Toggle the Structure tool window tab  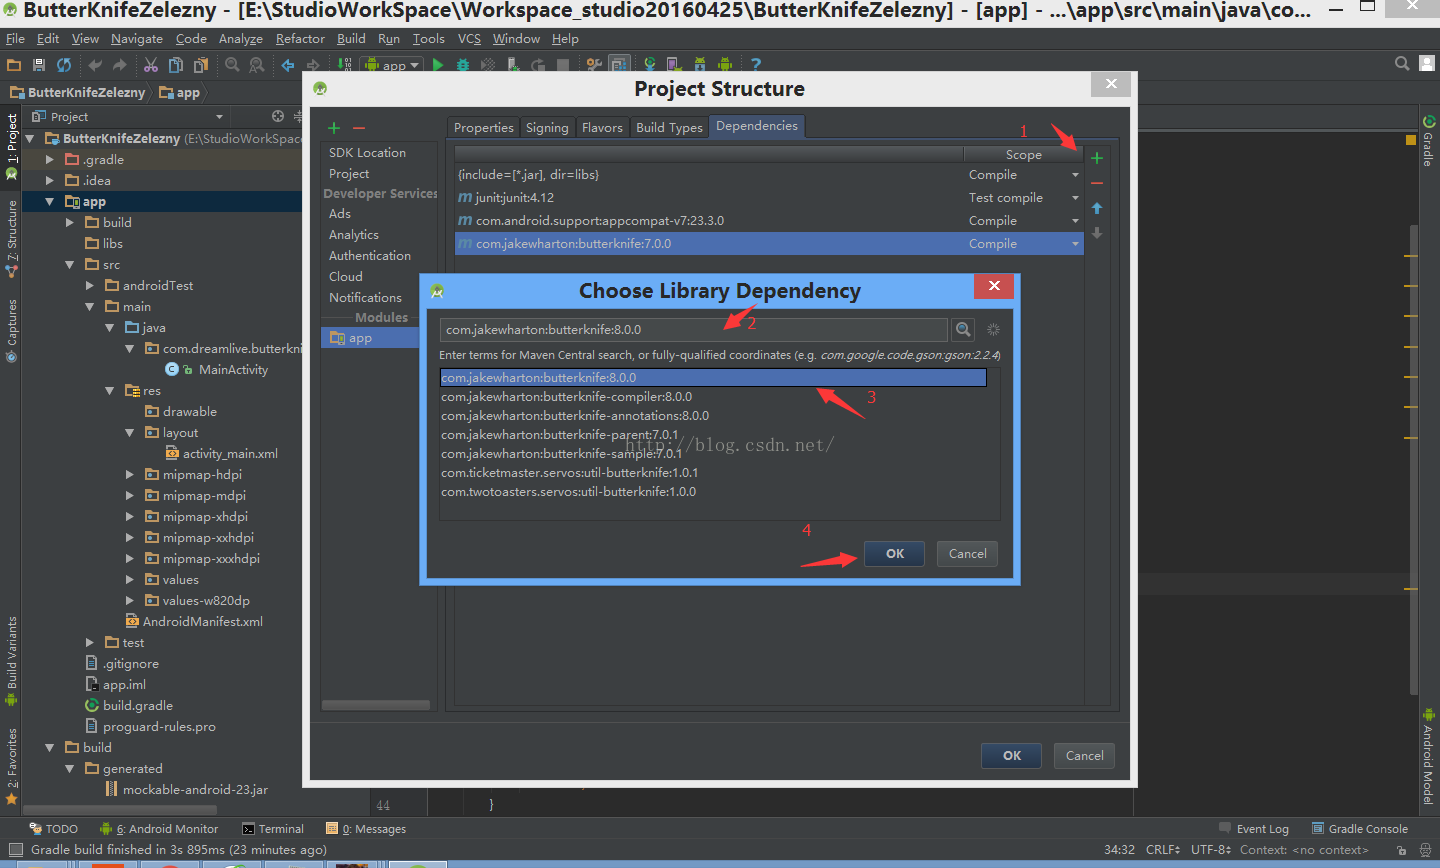pos(12,238)
